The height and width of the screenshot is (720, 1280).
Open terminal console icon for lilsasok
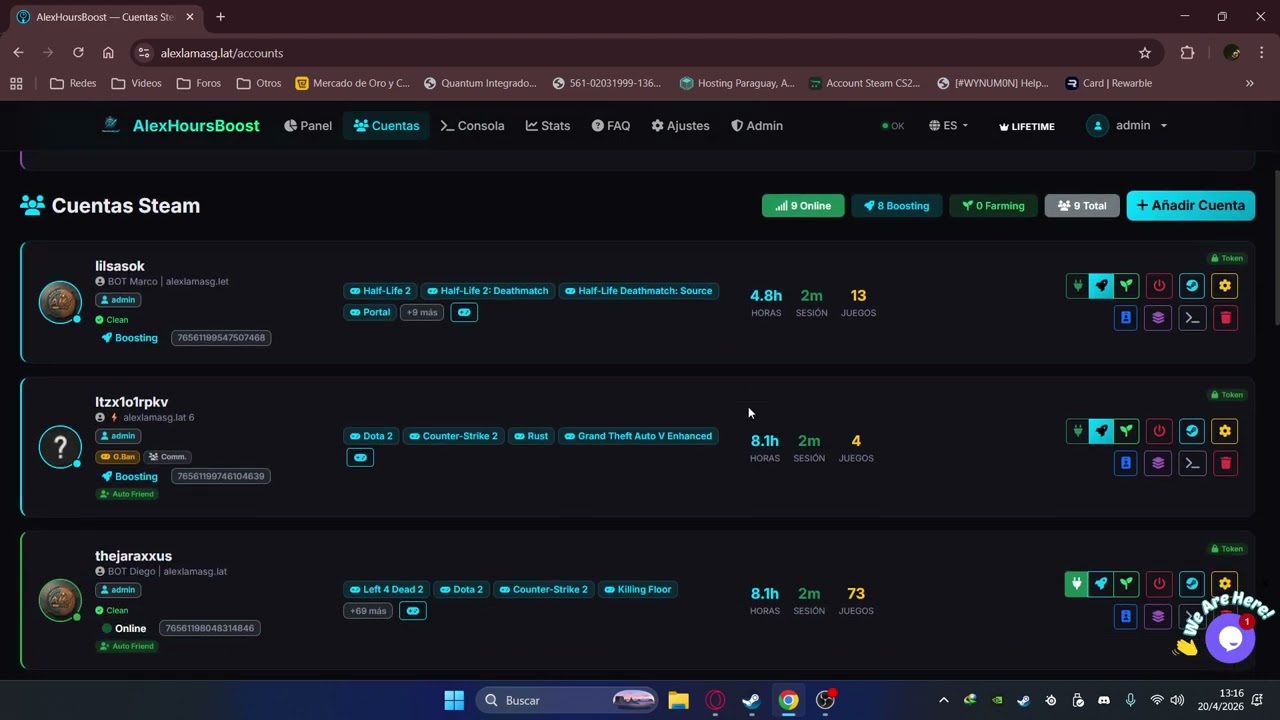pos(1192,318)
